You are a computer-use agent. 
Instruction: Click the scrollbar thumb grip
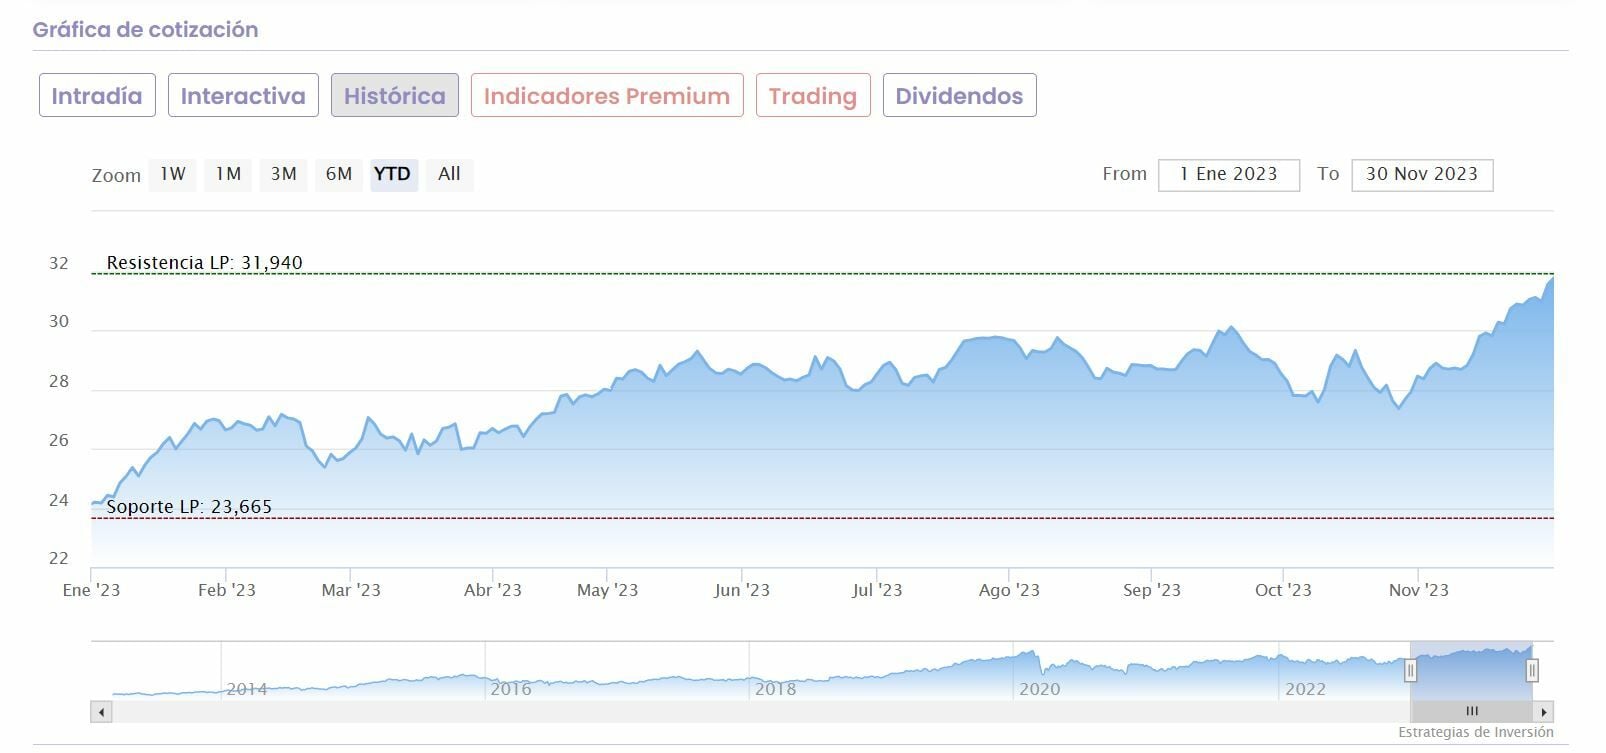1471,712
